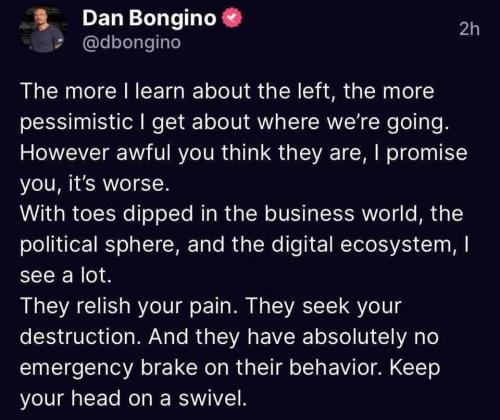Viewport: 500px width, 420px height.
Task: Click the word "destruction." in the post
Action: (80, 337)
